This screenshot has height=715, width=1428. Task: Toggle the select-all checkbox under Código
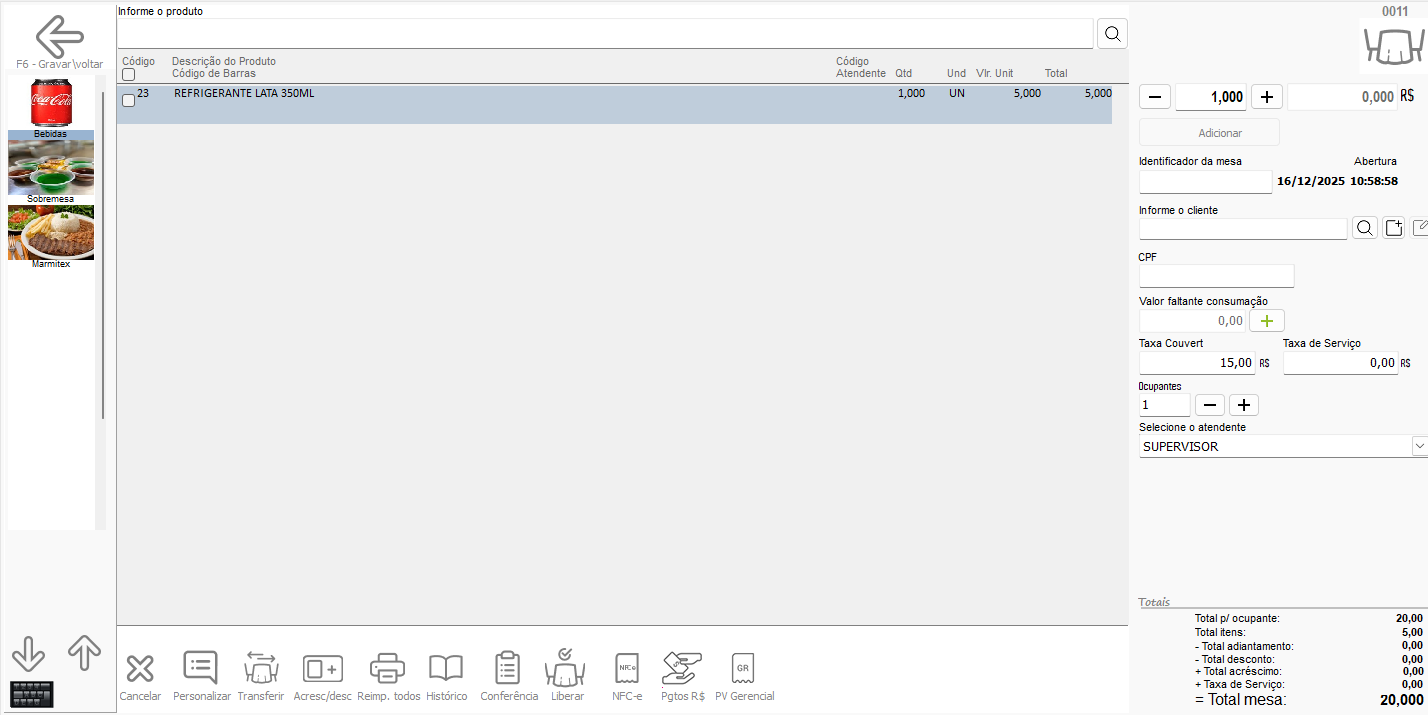click(x=128, y=75)
